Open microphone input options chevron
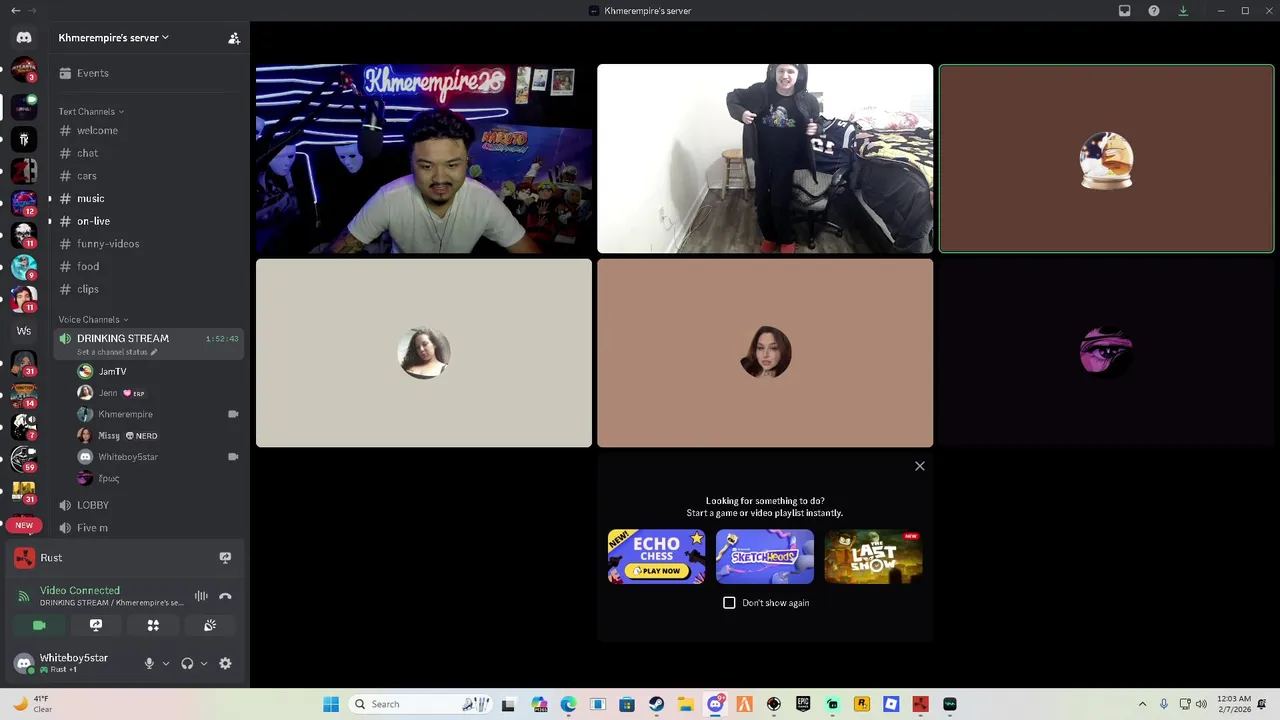 pos(166,663)
